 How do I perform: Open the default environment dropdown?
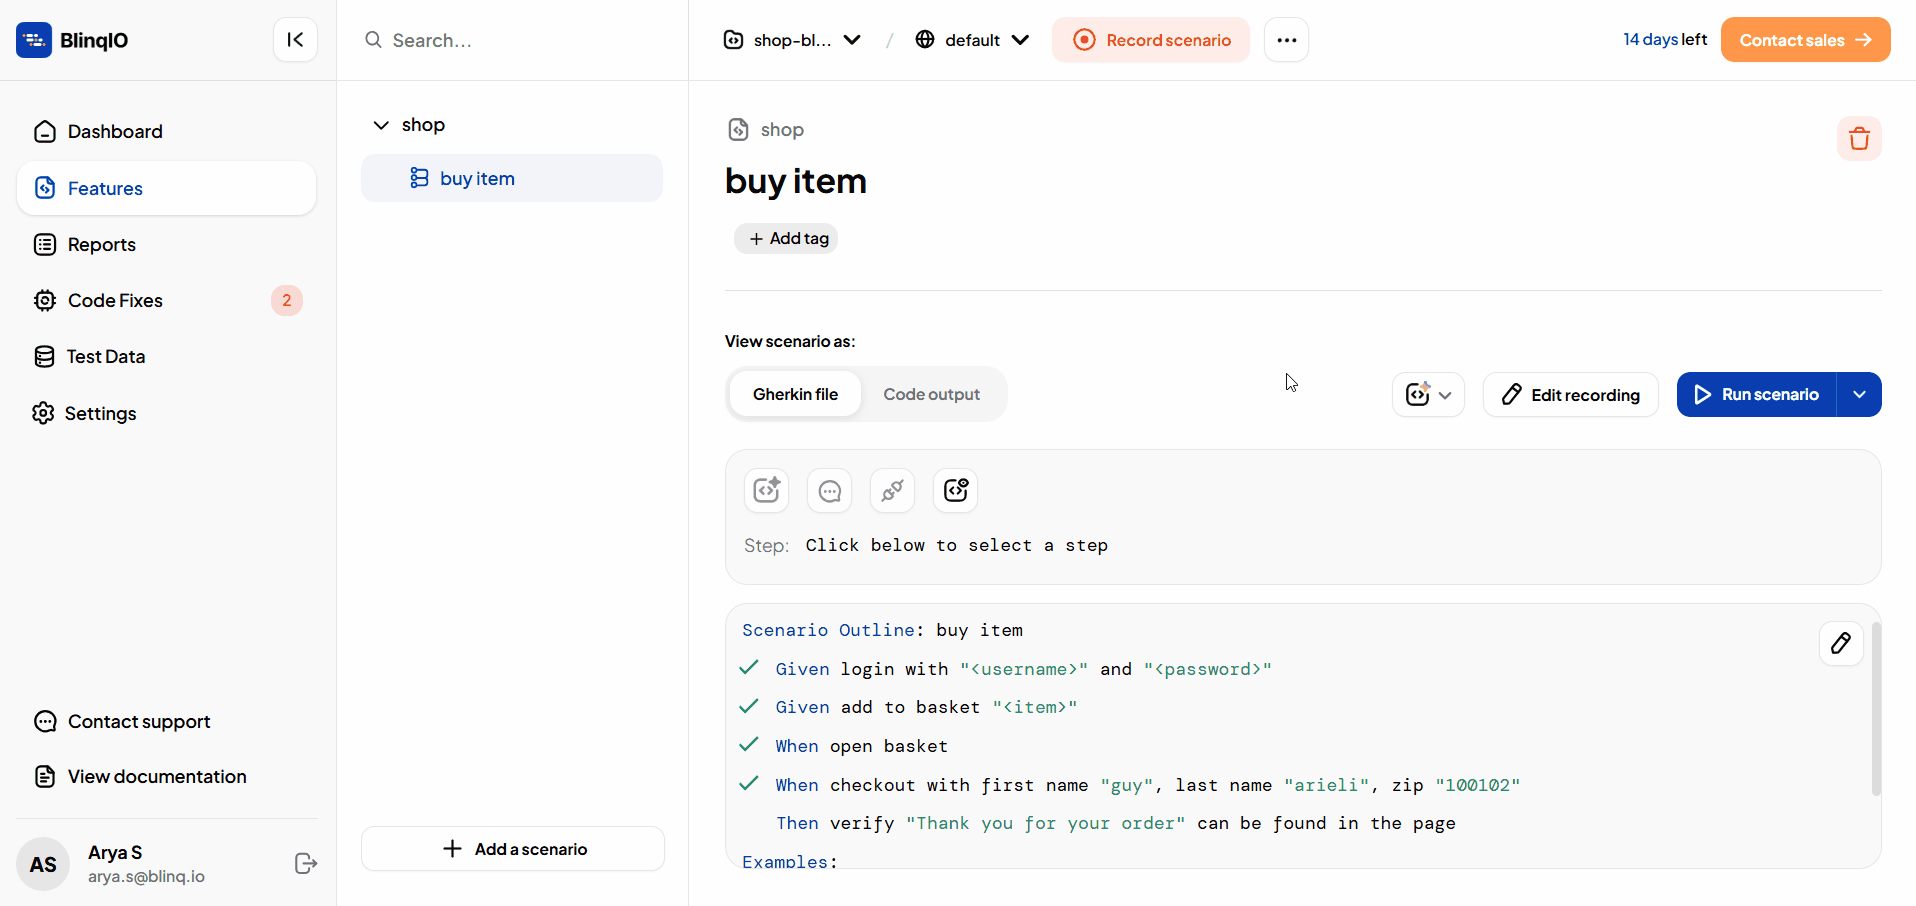point(972,40)
